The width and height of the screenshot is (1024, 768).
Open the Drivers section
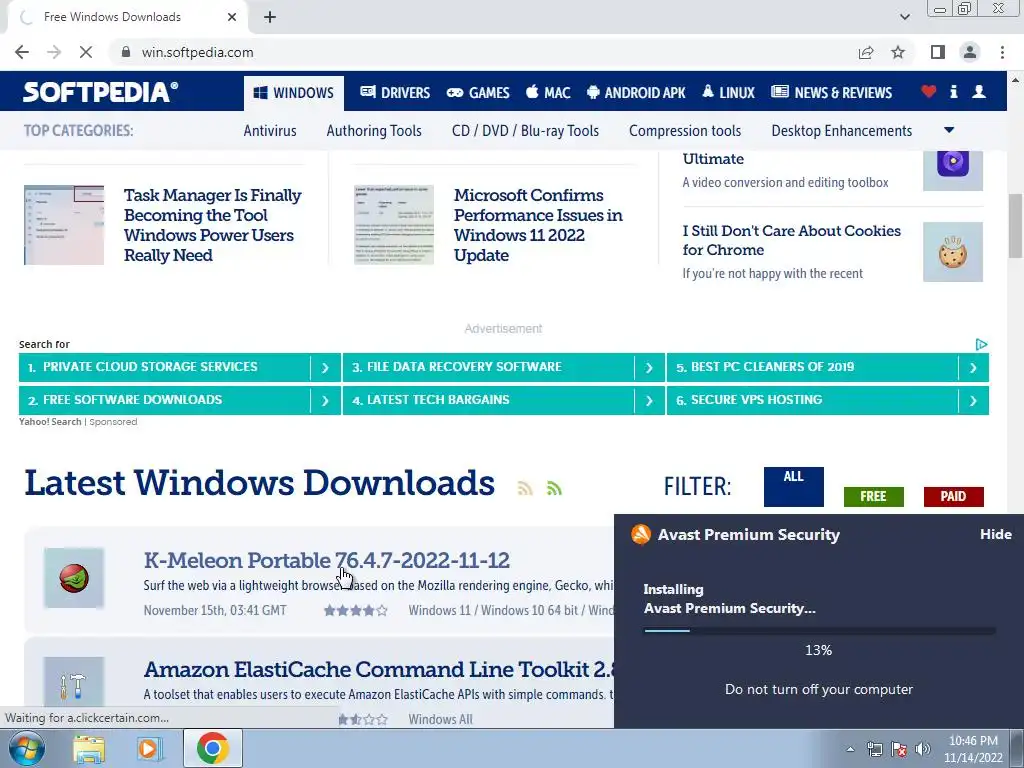395,93
